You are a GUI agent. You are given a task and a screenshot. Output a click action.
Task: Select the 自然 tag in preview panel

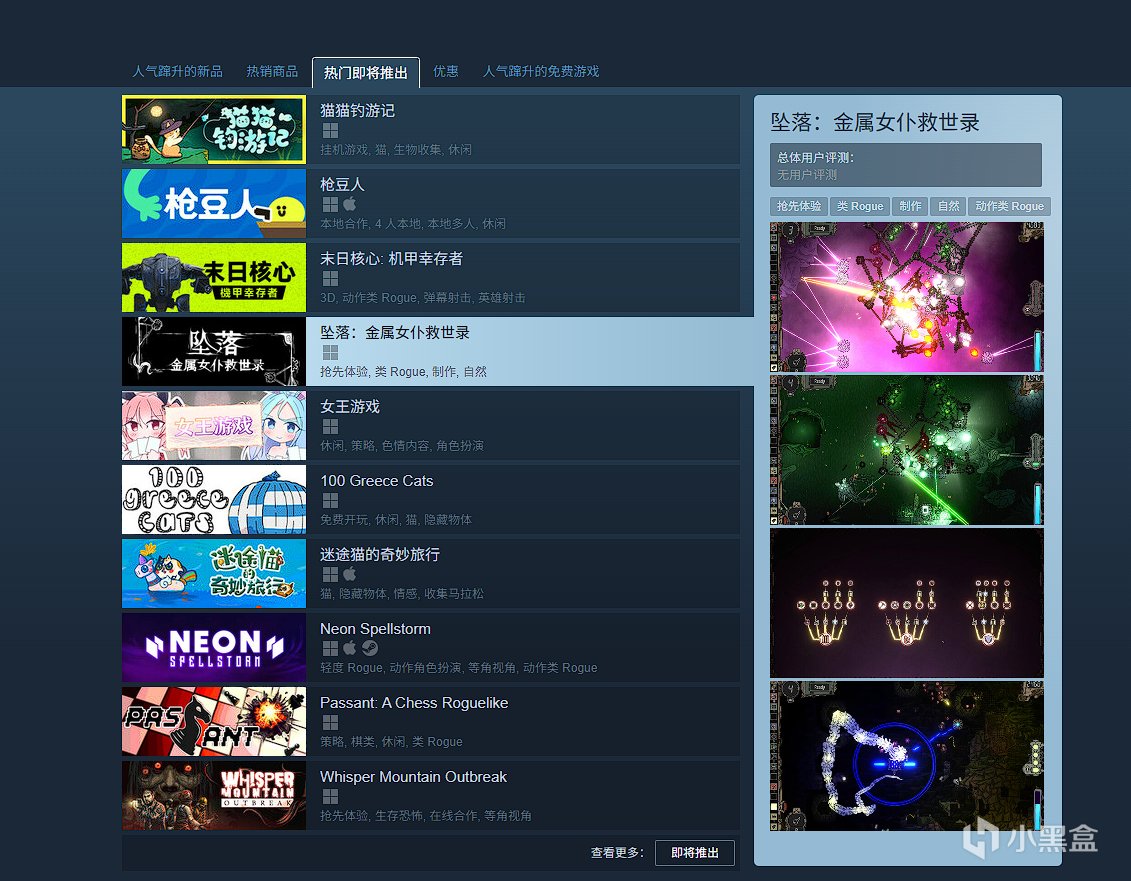[x=949, y=206]
